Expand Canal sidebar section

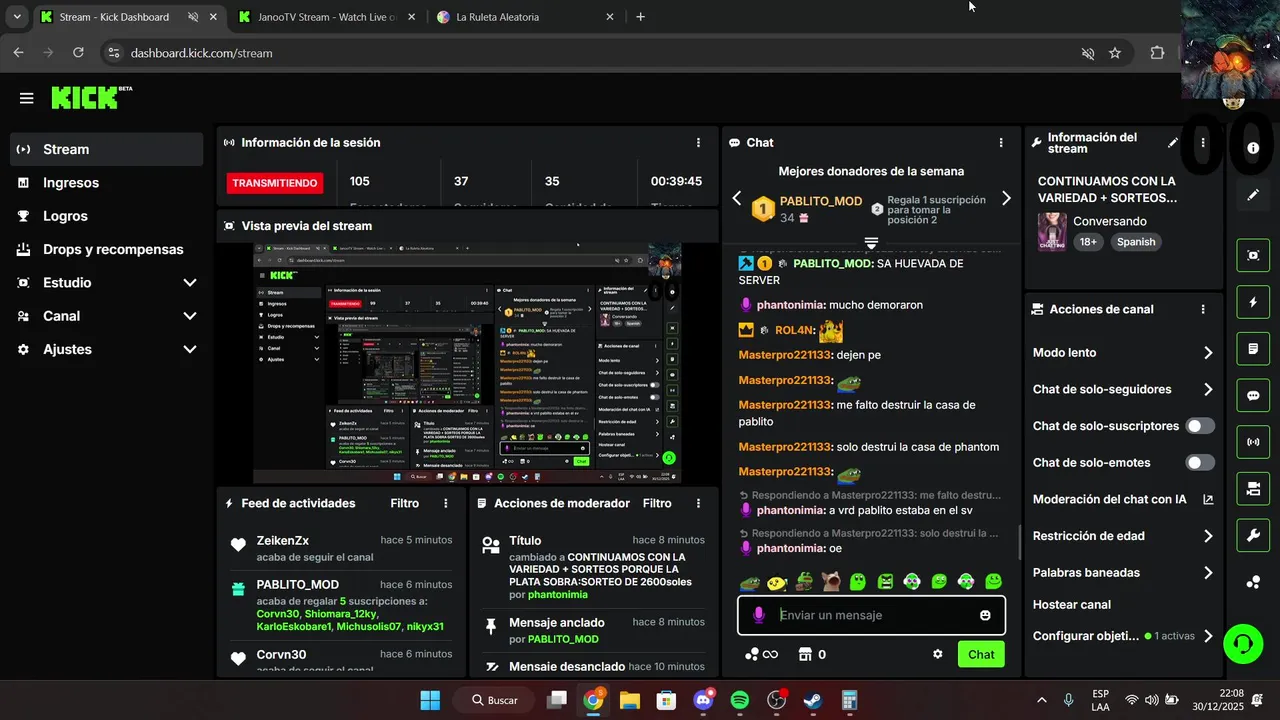pyautogui.click(x=190, y=316)
